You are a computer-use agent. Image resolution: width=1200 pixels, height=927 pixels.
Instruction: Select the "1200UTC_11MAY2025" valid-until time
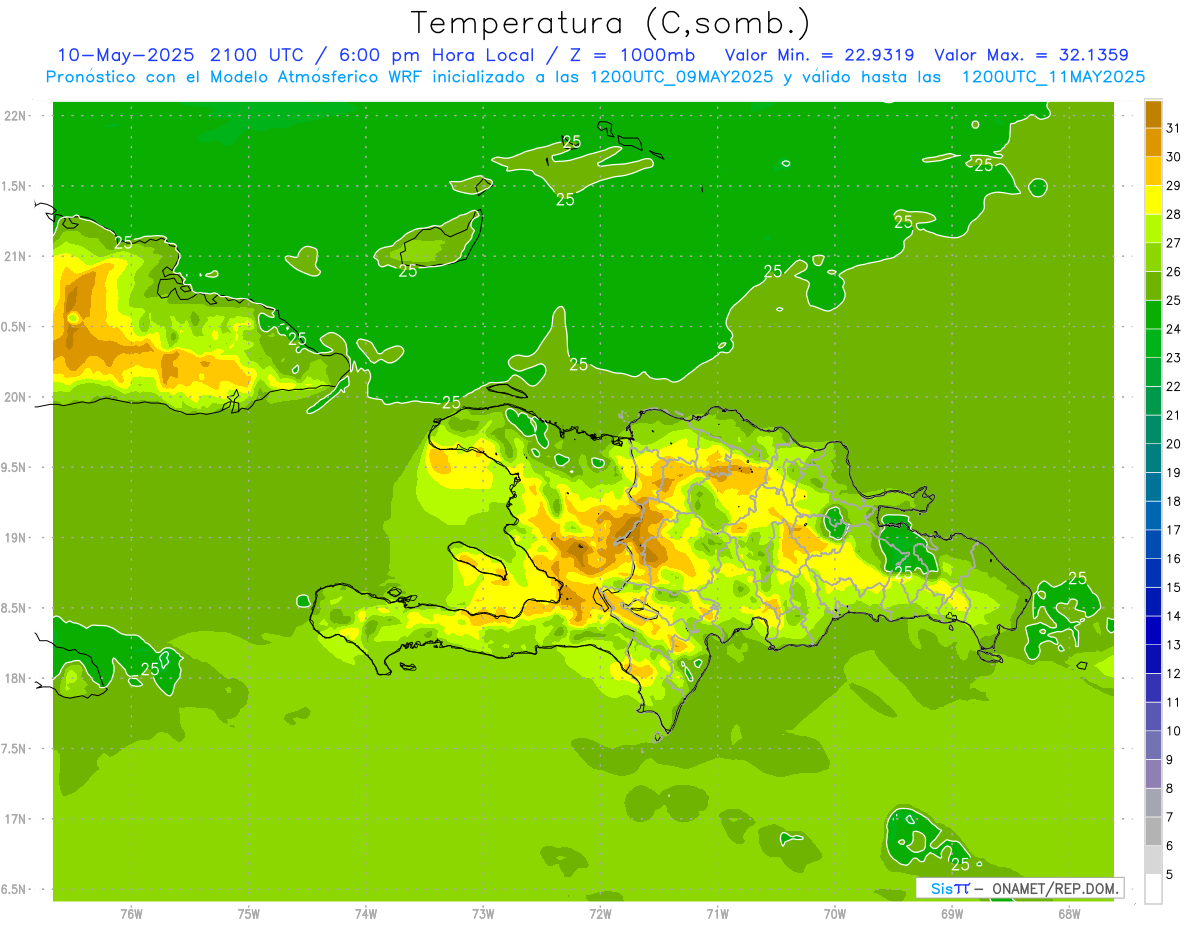pyautogui.click(x=1053, y=76)
